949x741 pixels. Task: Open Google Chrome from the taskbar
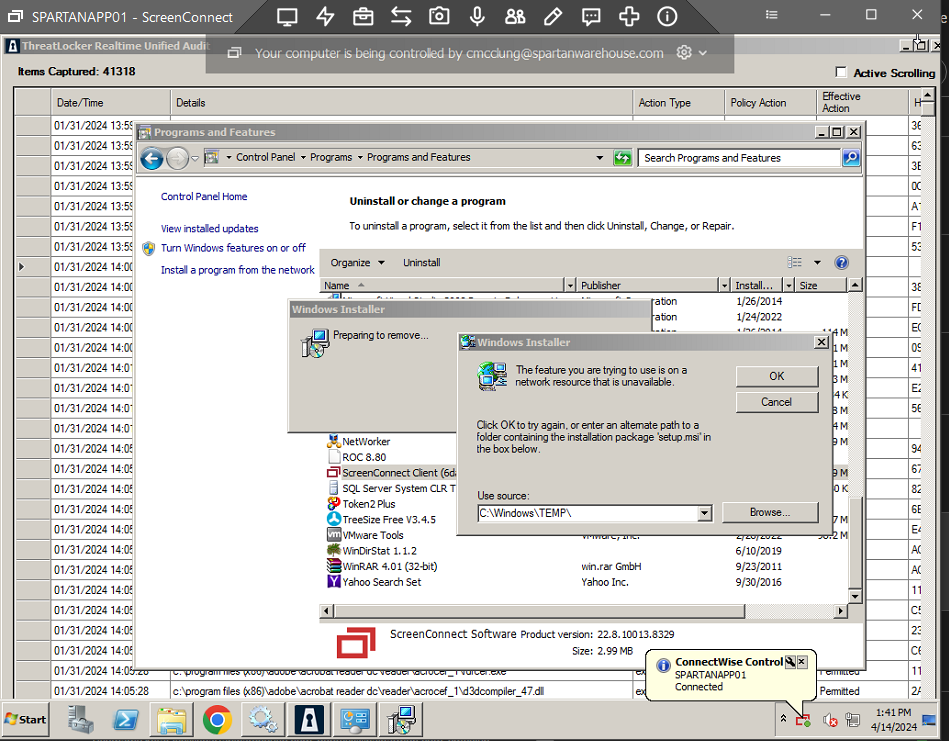coord(217,720)
